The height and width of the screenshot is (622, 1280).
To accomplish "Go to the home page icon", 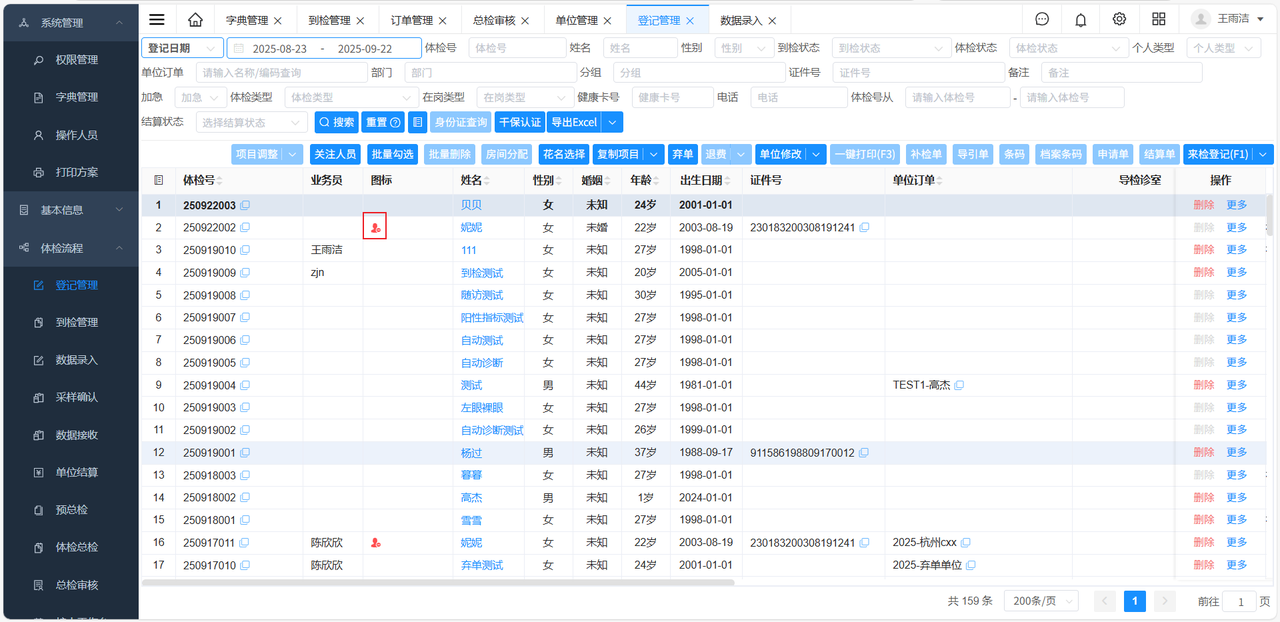I will click(x=195, y=19).
